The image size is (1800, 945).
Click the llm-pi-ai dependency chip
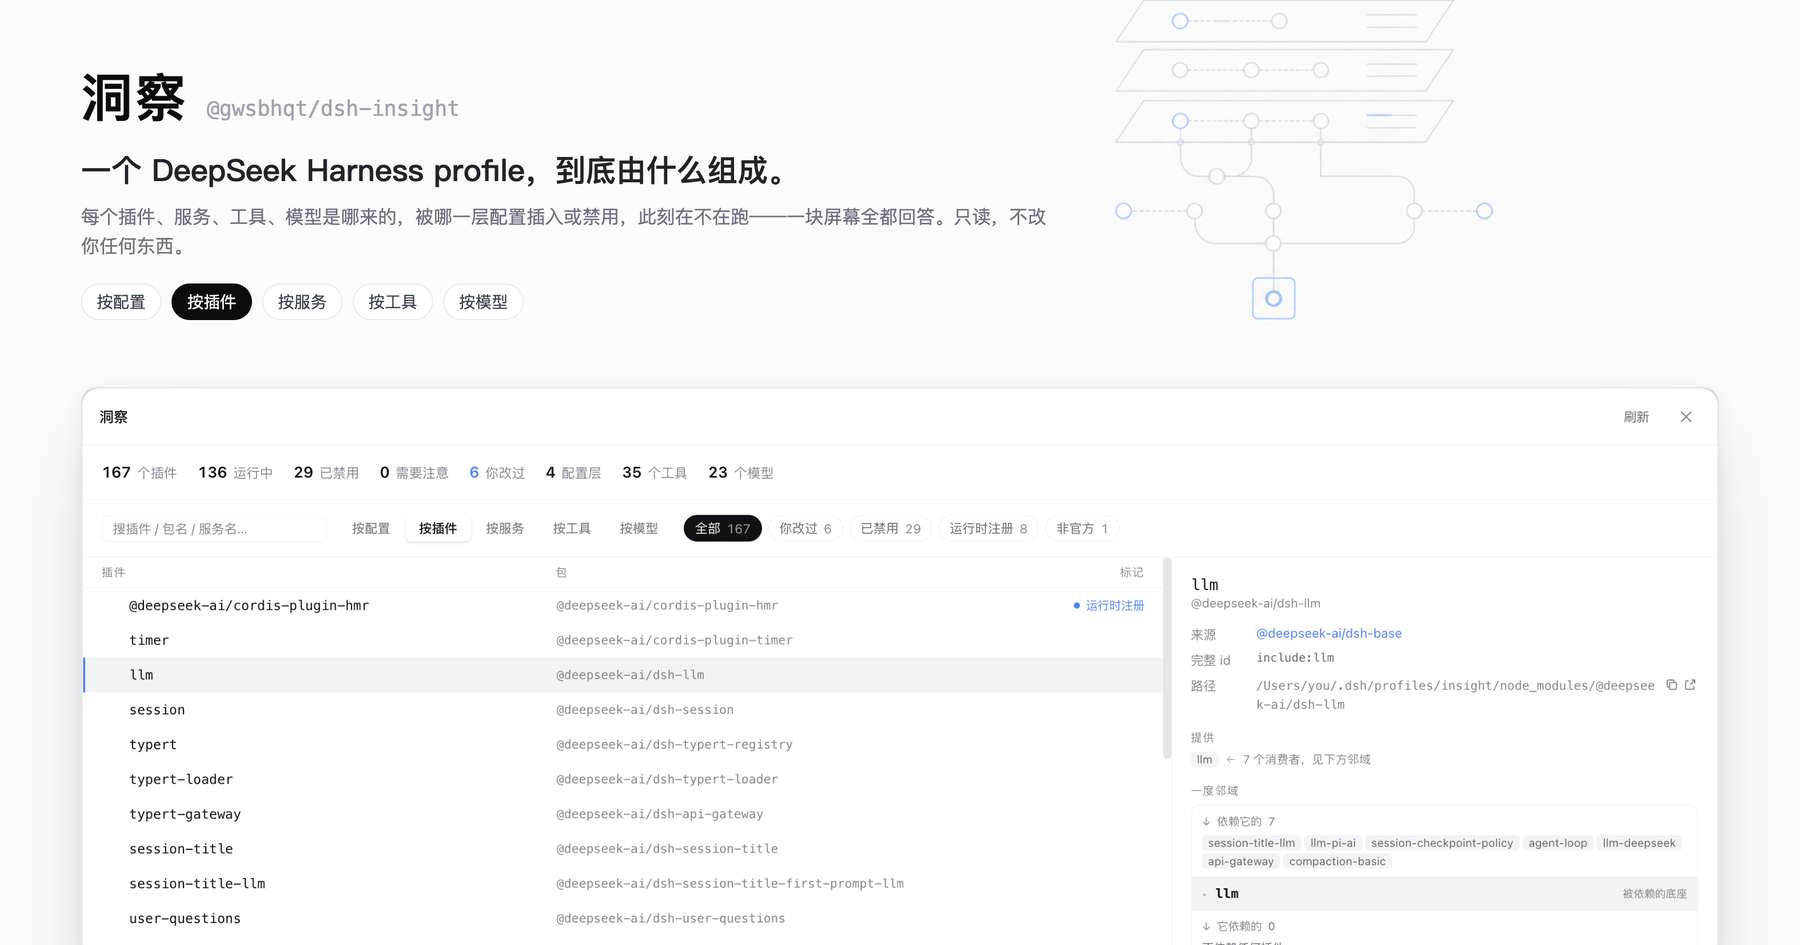pos(1333,843)
